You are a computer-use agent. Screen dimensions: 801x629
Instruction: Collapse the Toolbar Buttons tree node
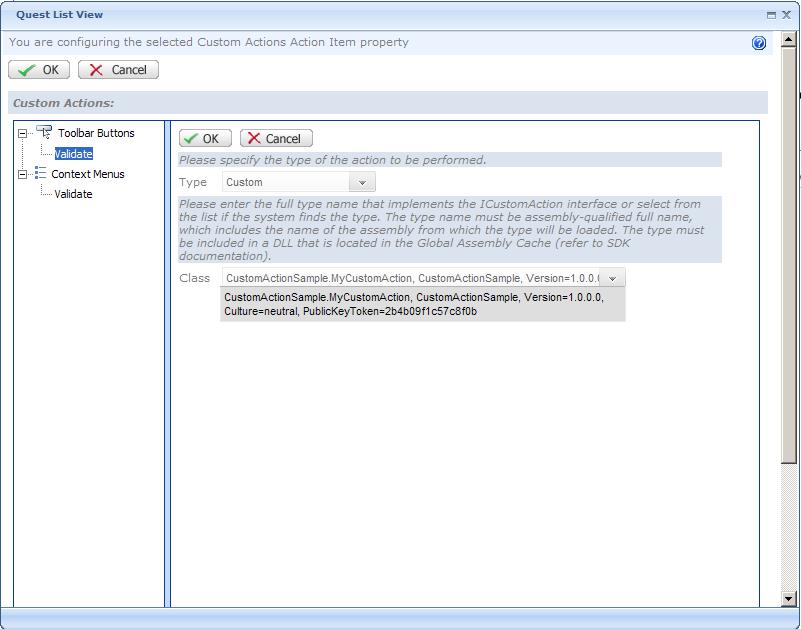click(23, 133)
